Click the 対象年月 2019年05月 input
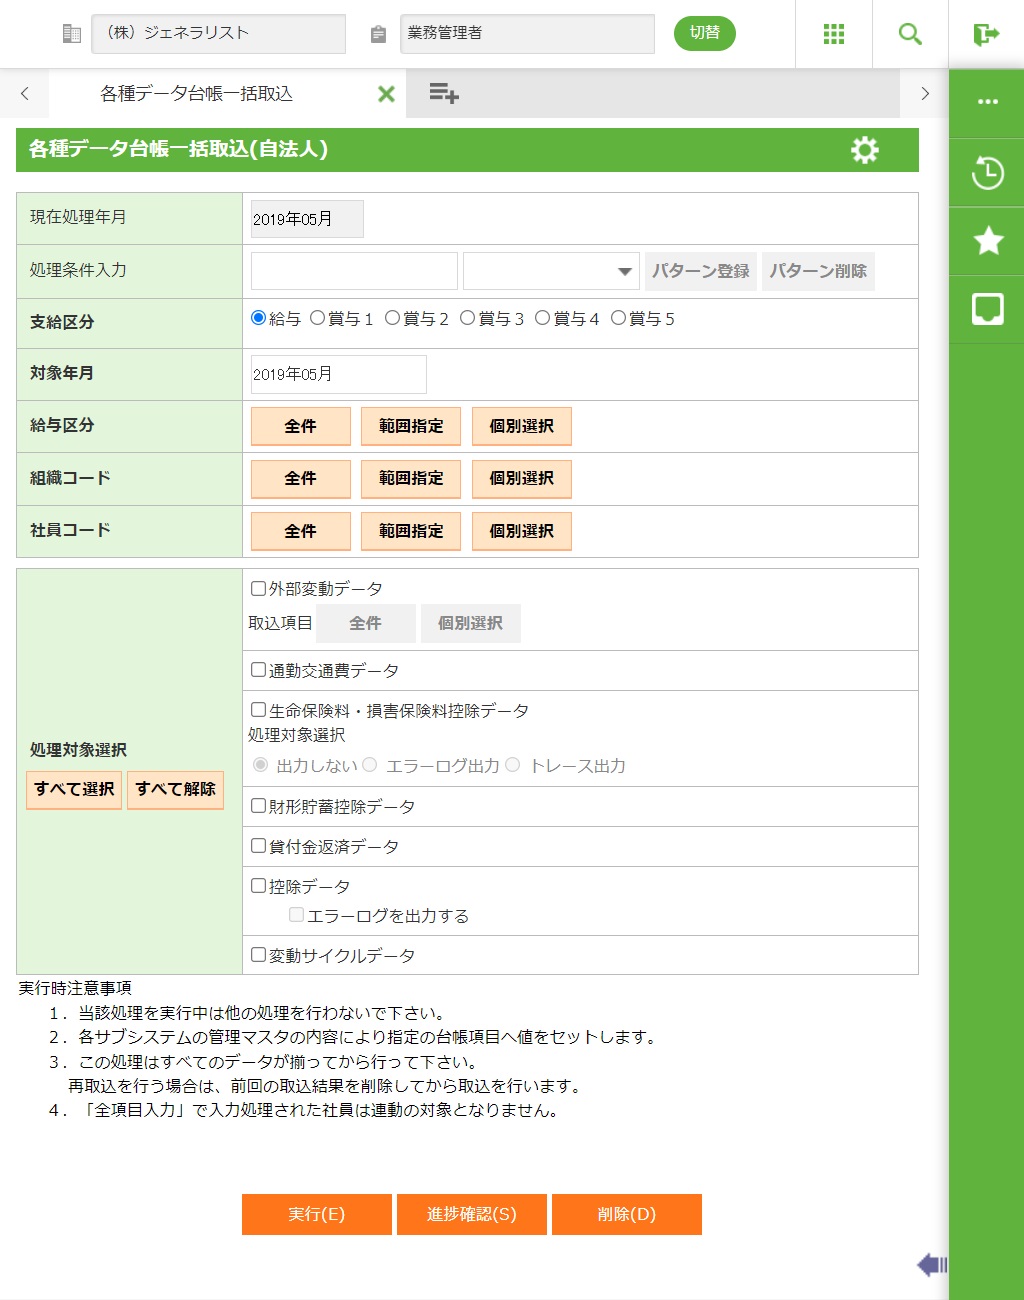The image size is (1024, 1300). (338, 374)
